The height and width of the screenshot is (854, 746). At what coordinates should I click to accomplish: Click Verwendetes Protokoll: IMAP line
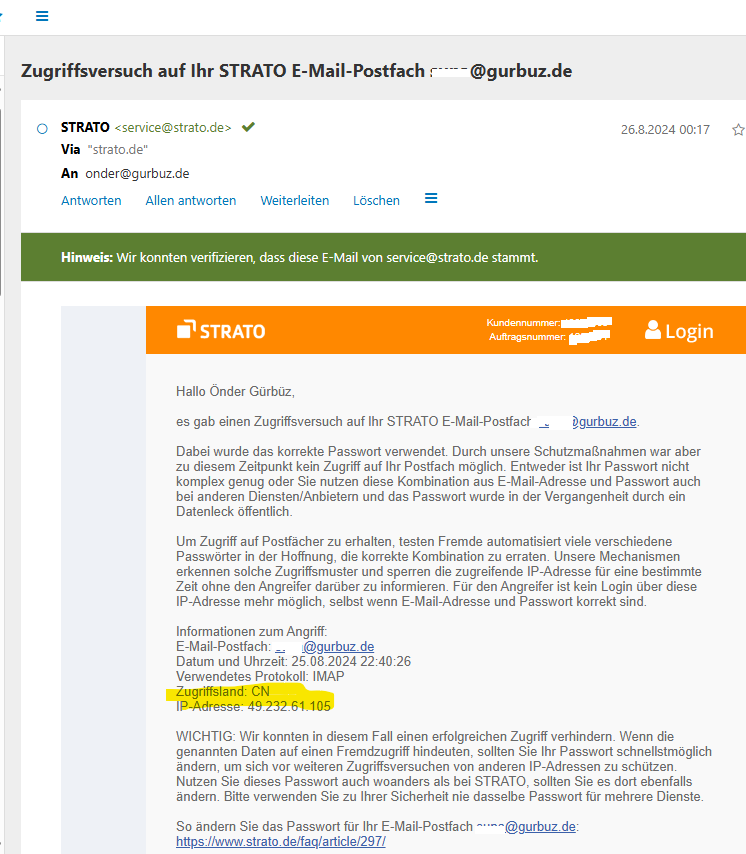point(260,676)
